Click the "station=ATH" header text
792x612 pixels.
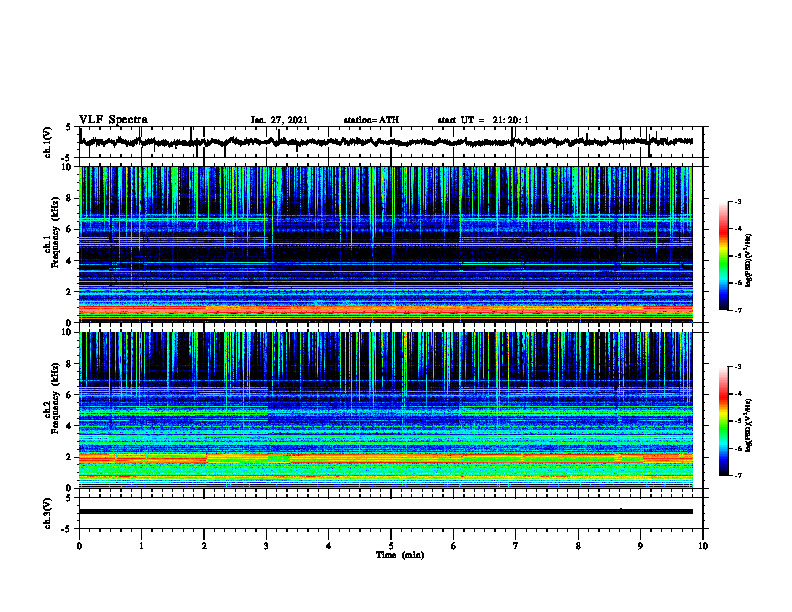[371, 120]
